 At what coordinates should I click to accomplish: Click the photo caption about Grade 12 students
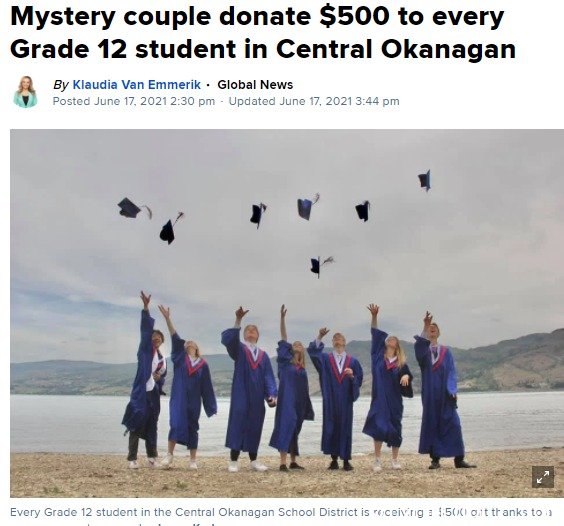[281, 512]
